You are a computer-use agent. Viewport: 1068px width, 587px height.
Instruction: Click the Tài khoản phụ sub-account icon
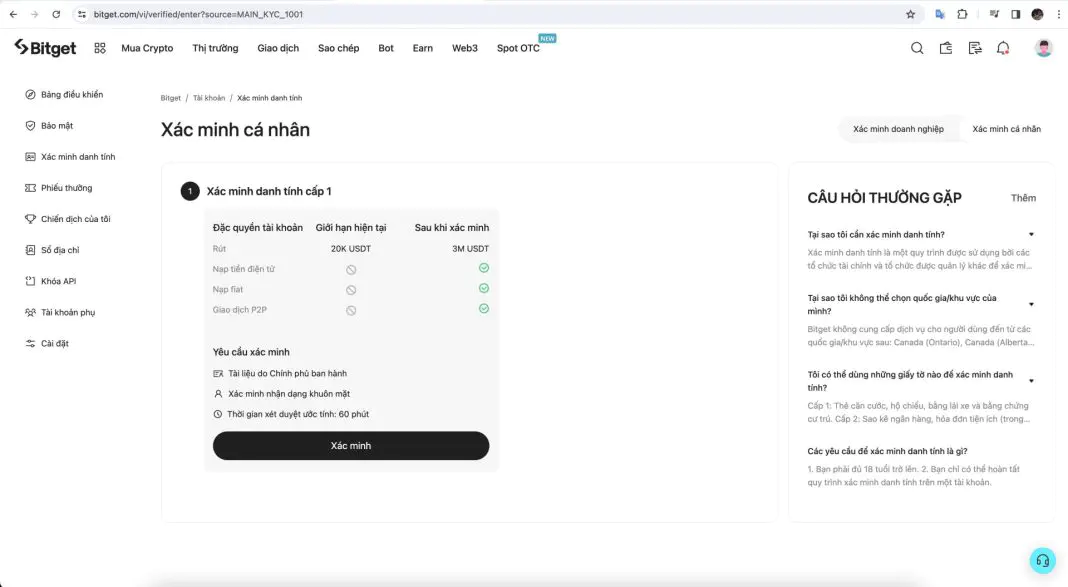tap(30, 313)
